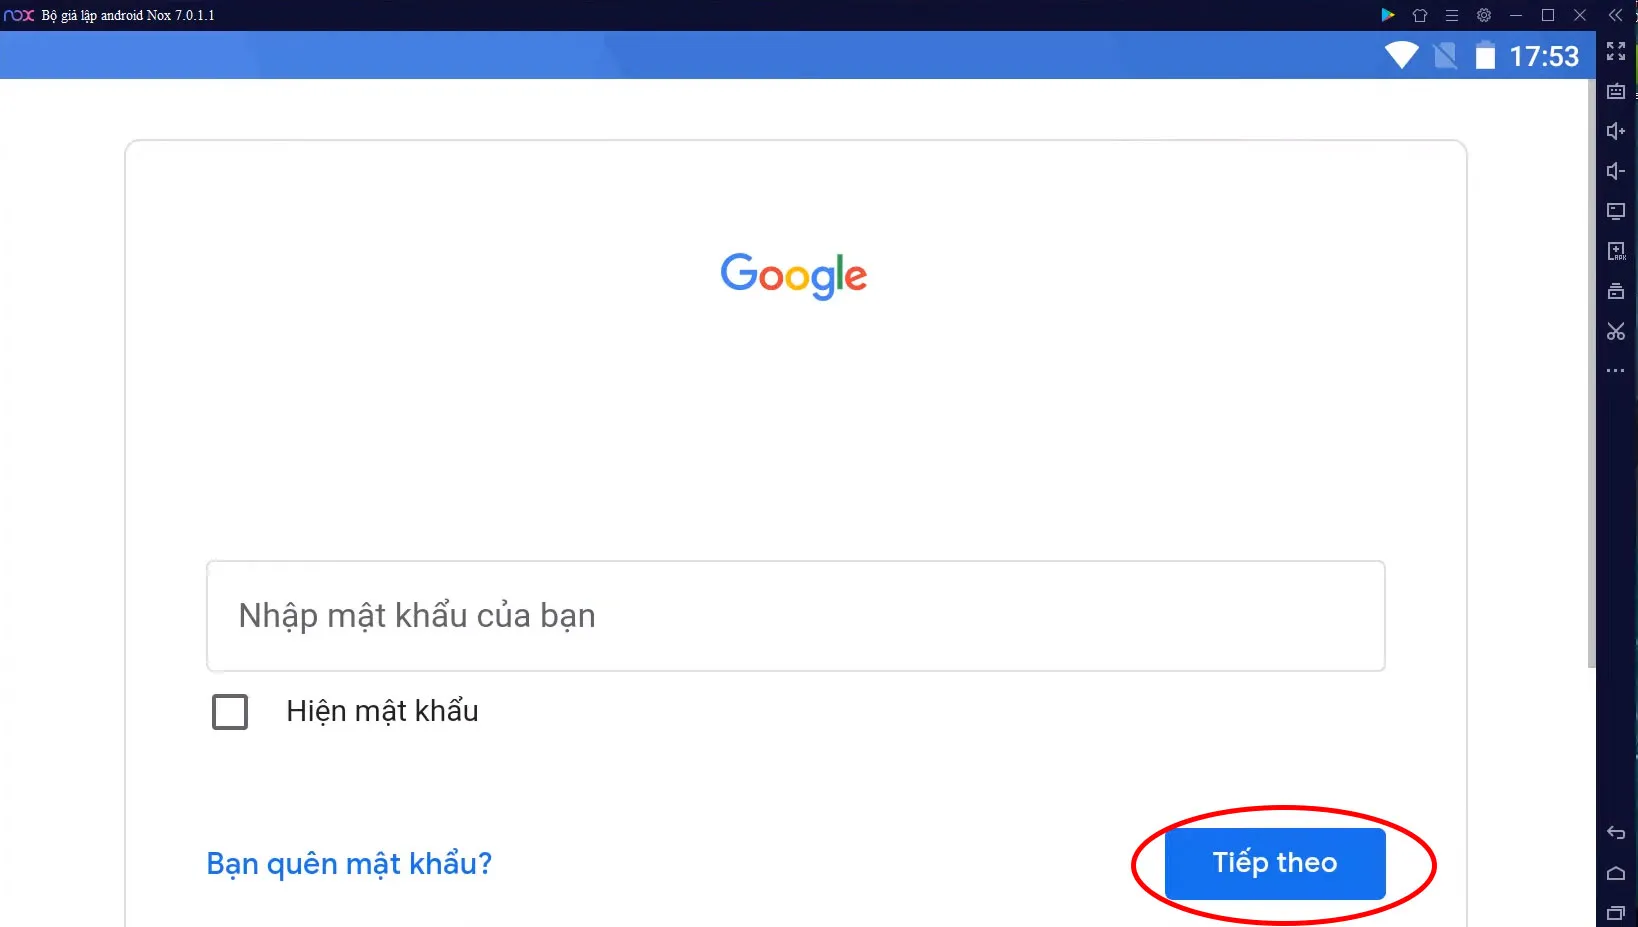Check the battery status indicator
Screen dimensions: 1638x927
[1486, 56]
